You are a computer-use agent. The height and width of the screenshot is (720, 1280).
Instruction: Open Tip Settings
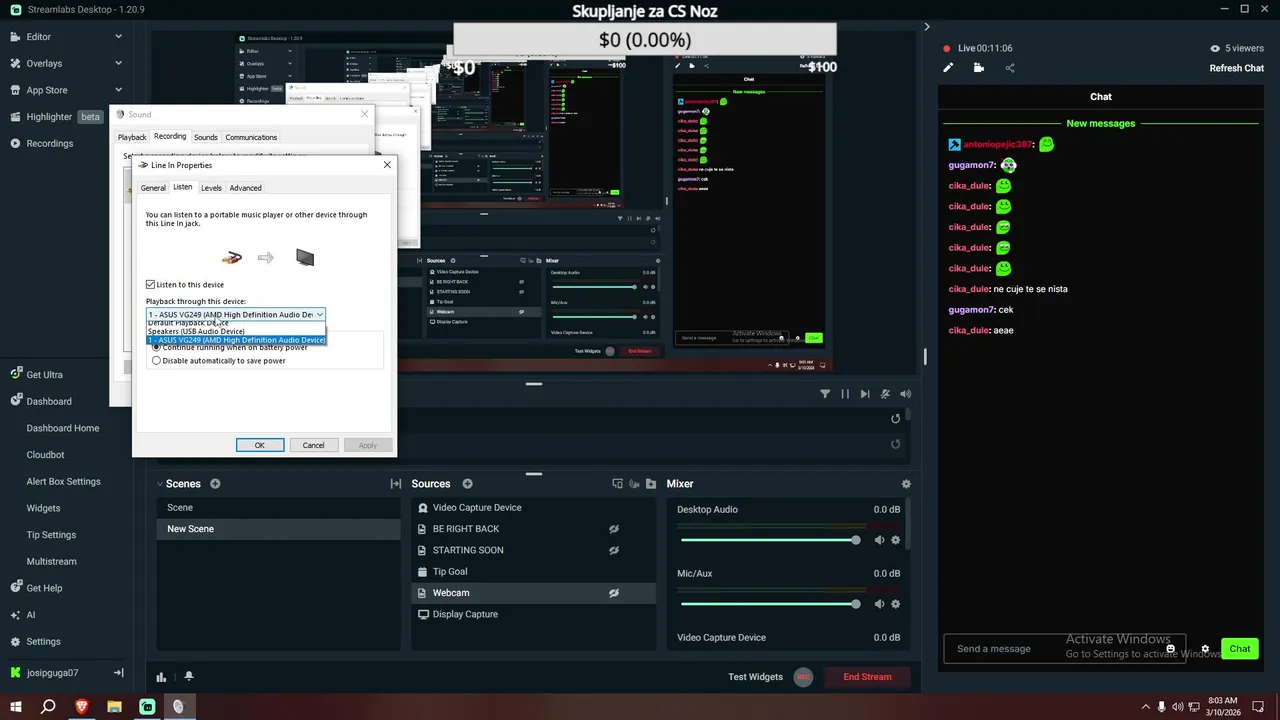(51, 534)
